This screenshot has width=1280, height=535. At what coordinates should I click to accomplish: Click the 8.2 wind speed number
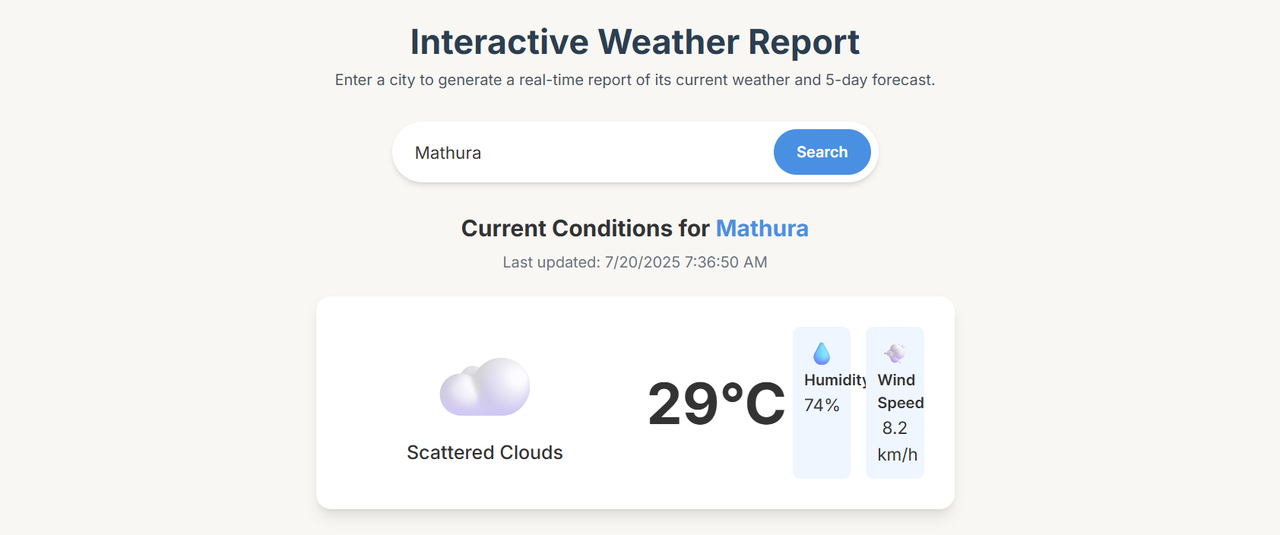point(895,428)
